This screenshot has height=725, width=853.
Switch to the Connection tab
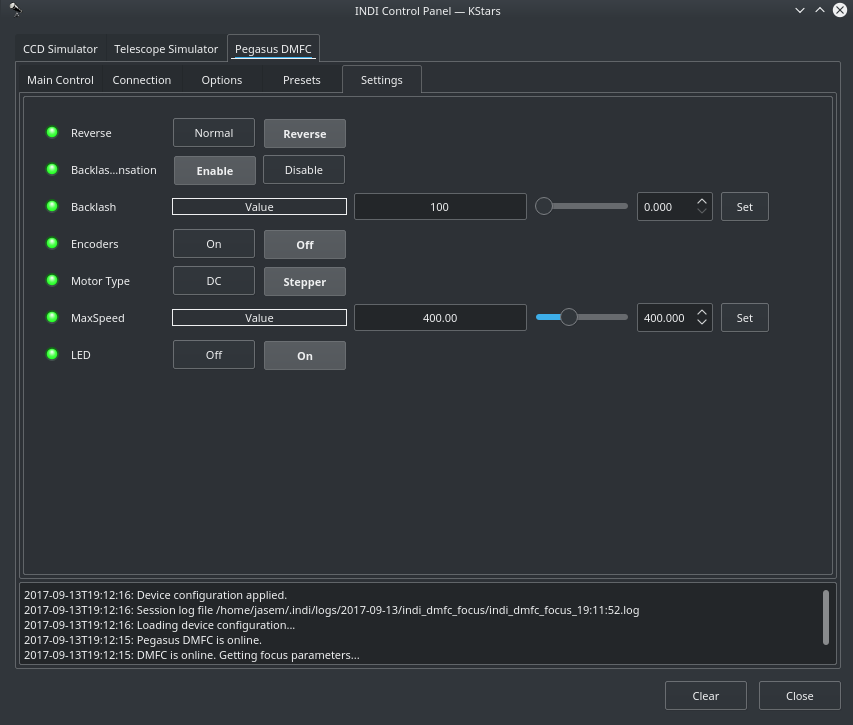pyautogui.click(x=141, y=80)
